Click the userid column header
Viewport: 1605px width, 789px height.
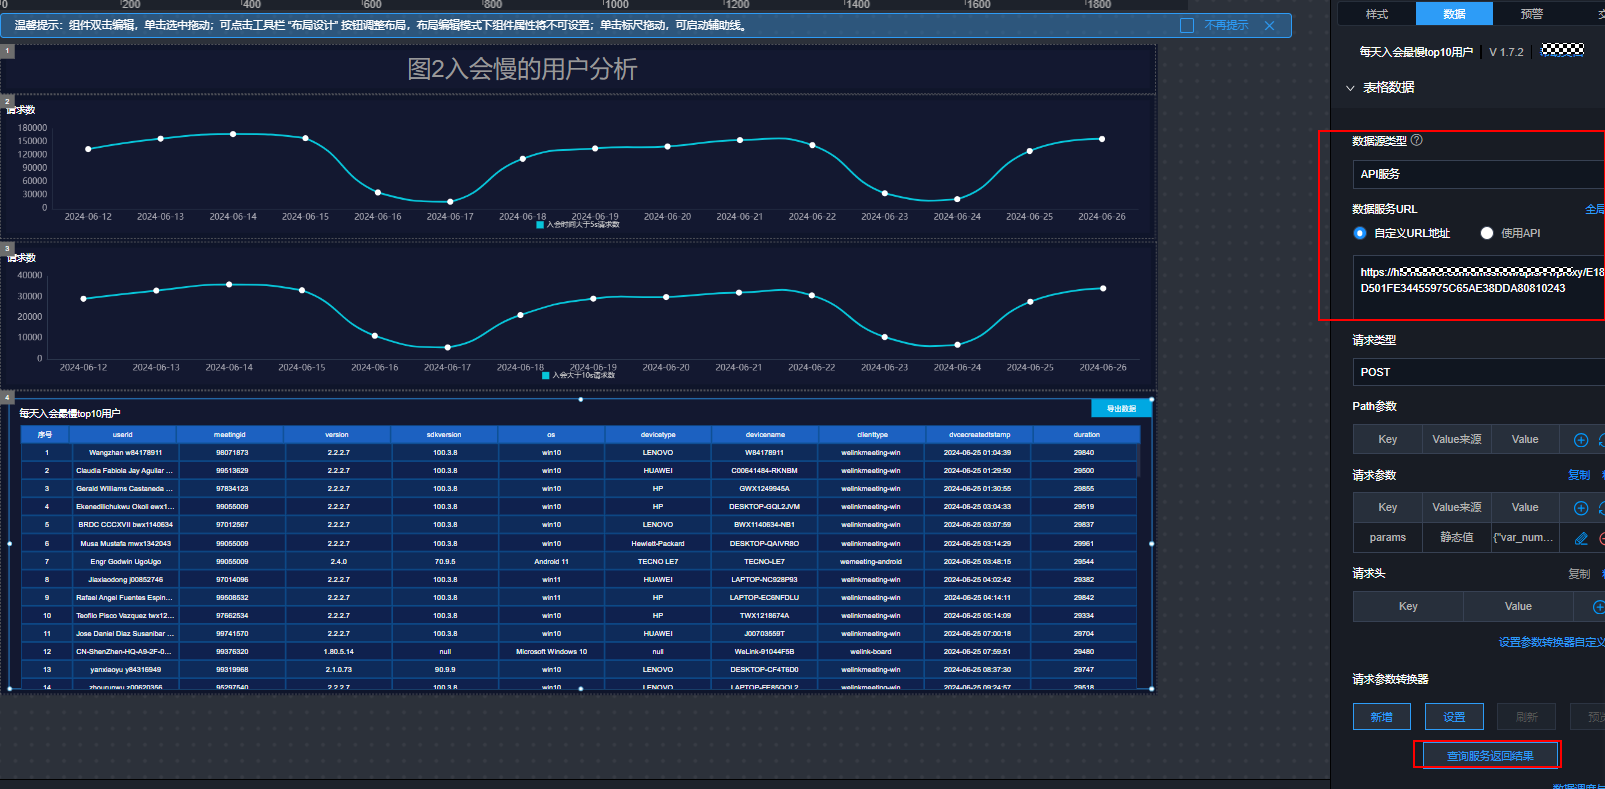(123, 435)
